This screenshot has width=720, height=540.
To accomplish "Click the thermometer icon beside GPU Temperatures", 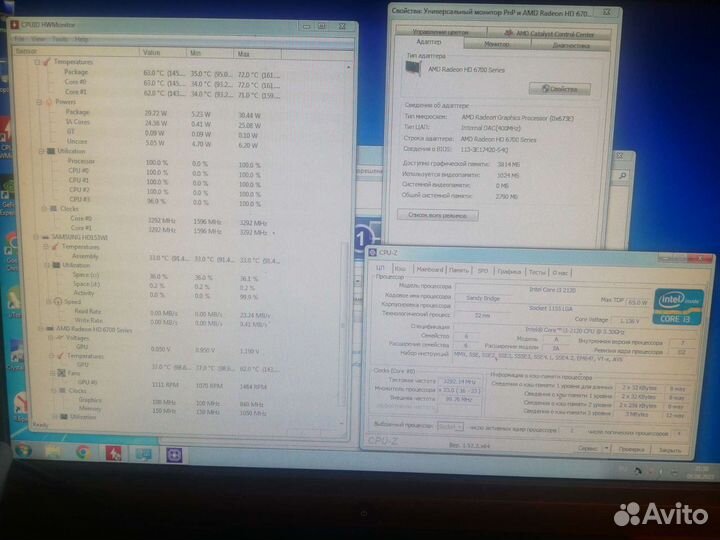I will [x=61, y=356].
